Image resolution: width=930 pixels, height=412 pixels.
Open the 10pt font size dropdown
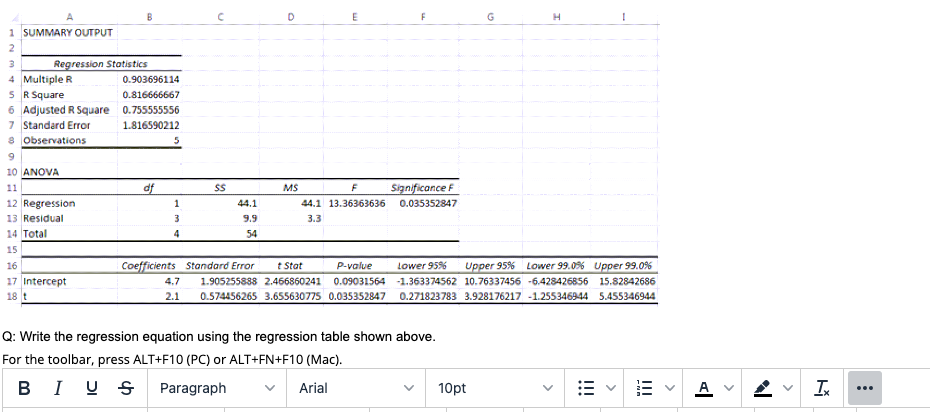point(494,388)
